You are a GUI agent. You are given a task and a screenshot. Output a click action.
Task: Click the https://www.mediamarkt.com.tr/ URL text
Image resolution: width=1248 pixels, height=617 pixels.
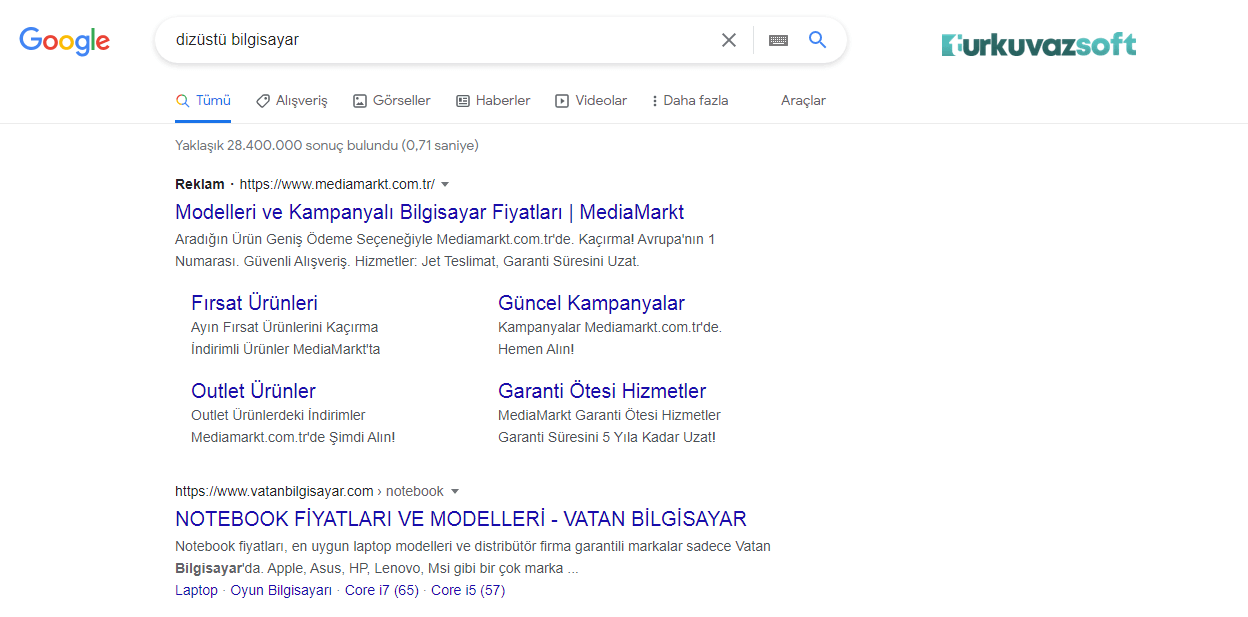click(337, 184)
